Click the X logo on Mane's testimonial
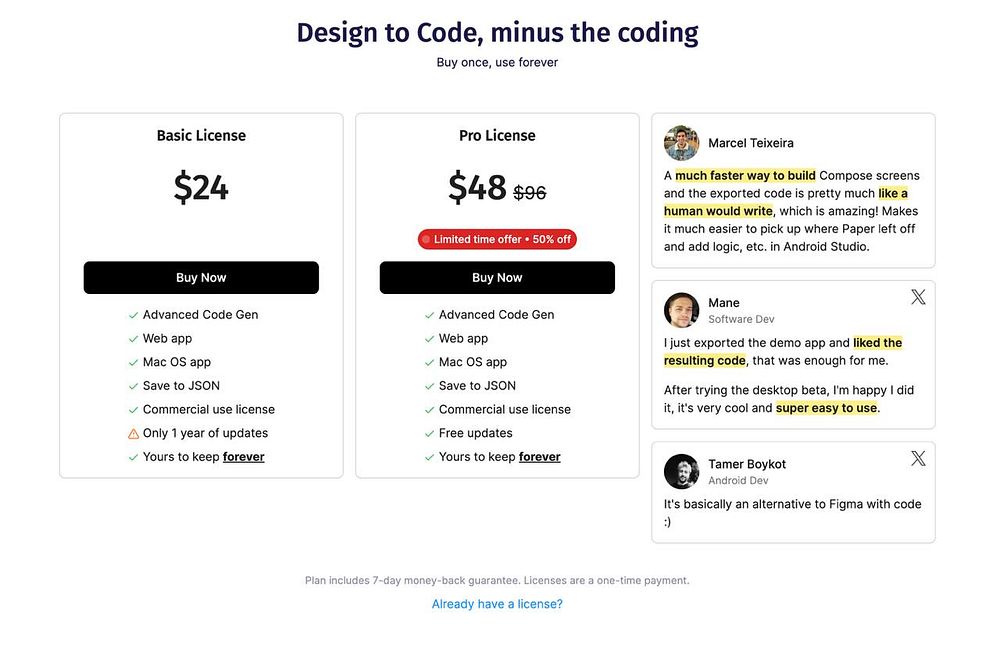 click(918, 297)
